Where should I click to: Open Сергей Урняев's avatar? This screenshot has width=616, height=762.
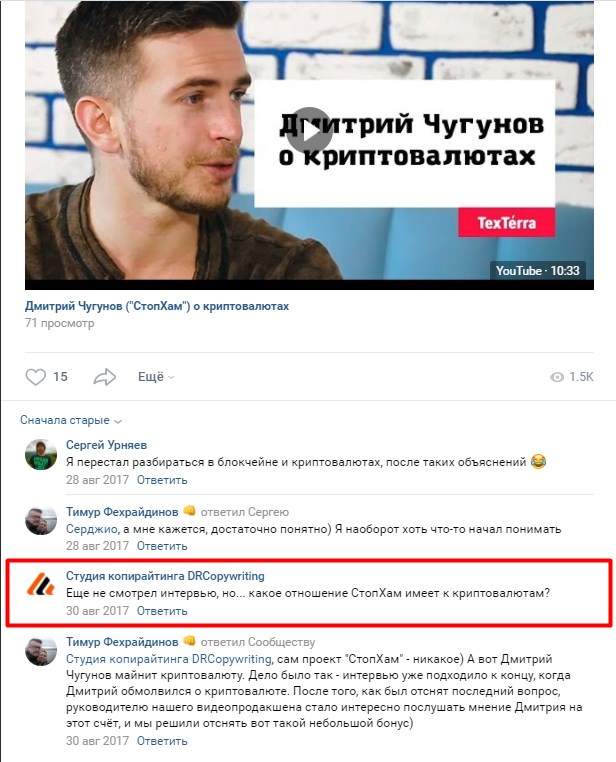coord(41,454)
